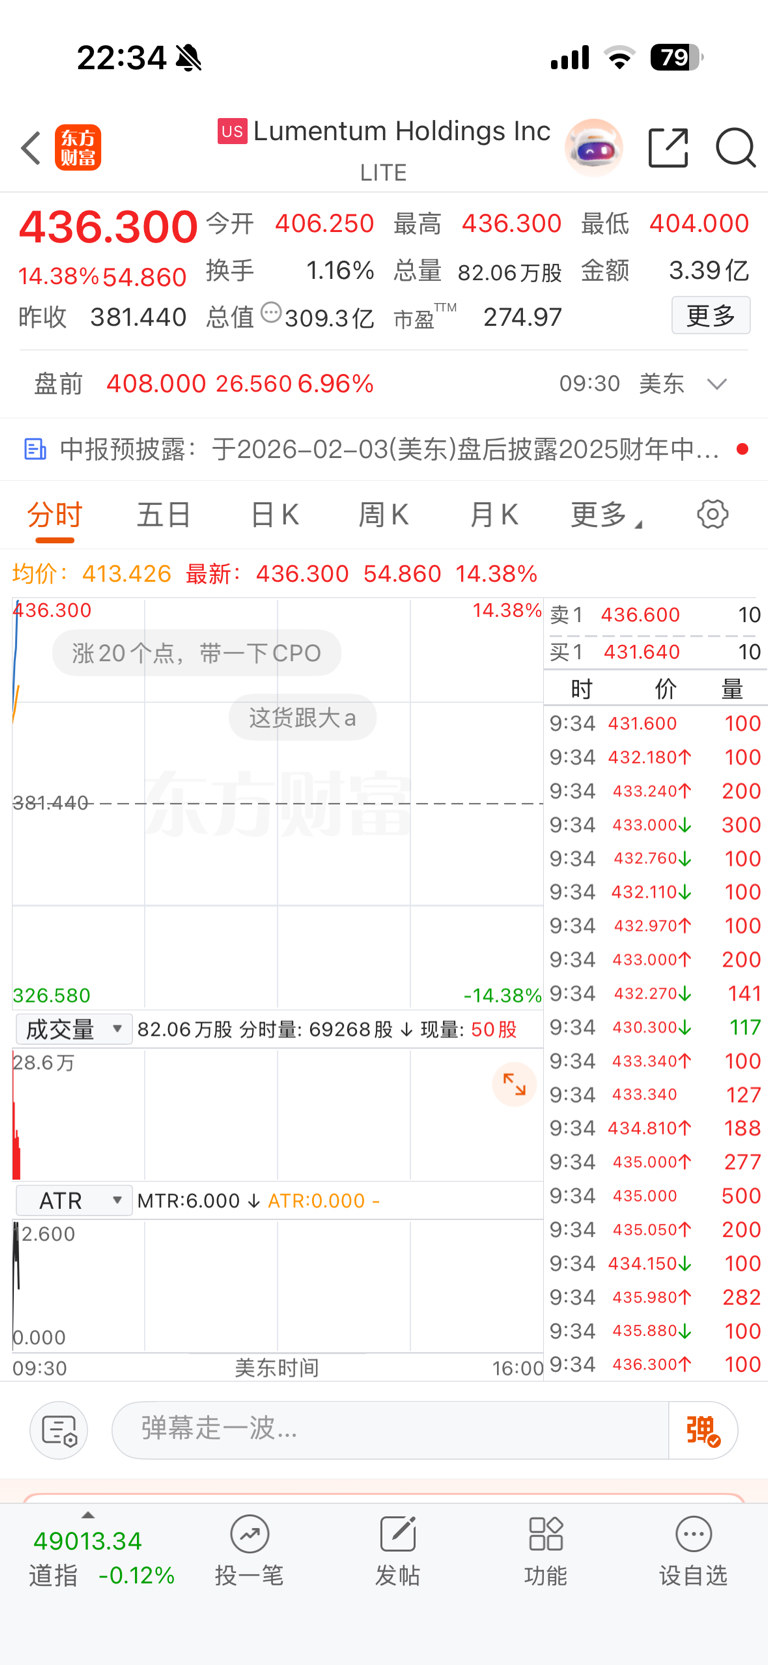Tap the Lumentum Holdings Inc title
The width and height of the screenshot is (769, 1665).
pyautogui.click(x=401, y=131)
